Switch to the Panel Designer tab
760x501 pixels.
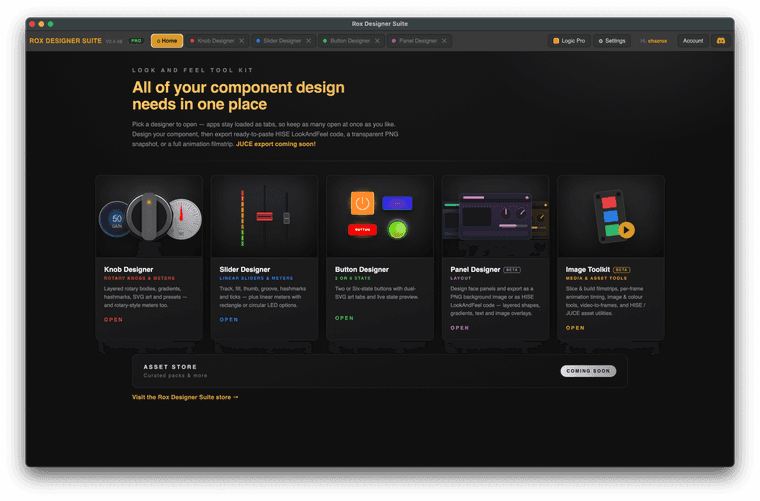pos(418,41)
